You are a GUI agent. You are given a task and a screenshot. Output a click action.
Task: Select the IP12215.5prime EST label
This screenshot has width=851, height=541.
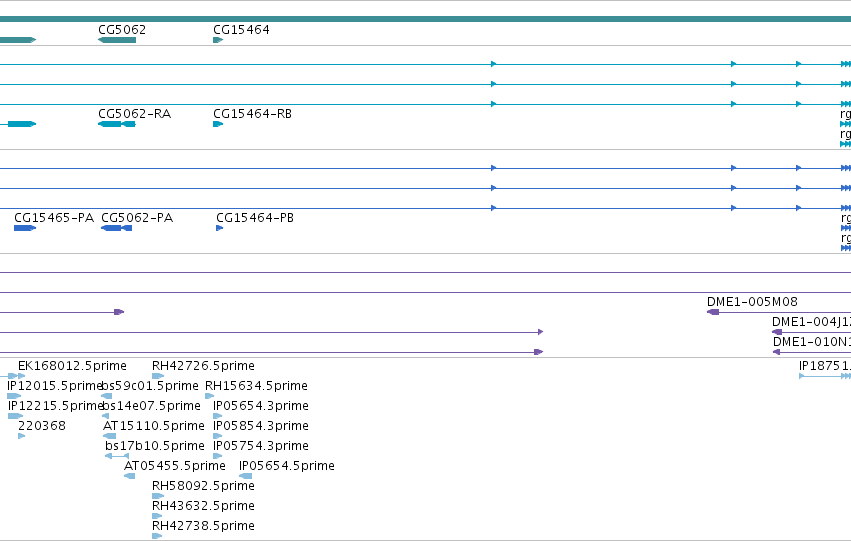coord(55,406)
